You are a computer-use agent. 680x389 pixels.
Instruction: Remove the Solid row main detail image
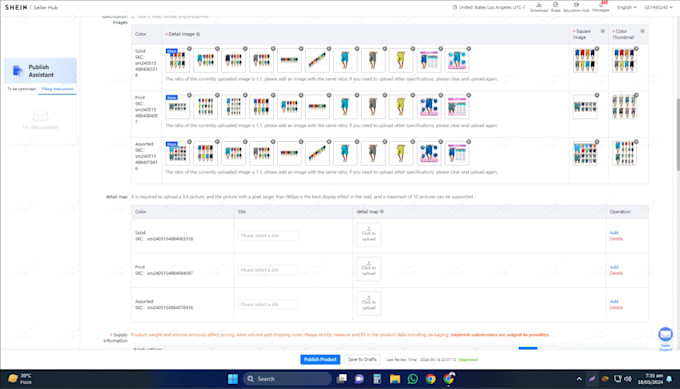point(189,49)
